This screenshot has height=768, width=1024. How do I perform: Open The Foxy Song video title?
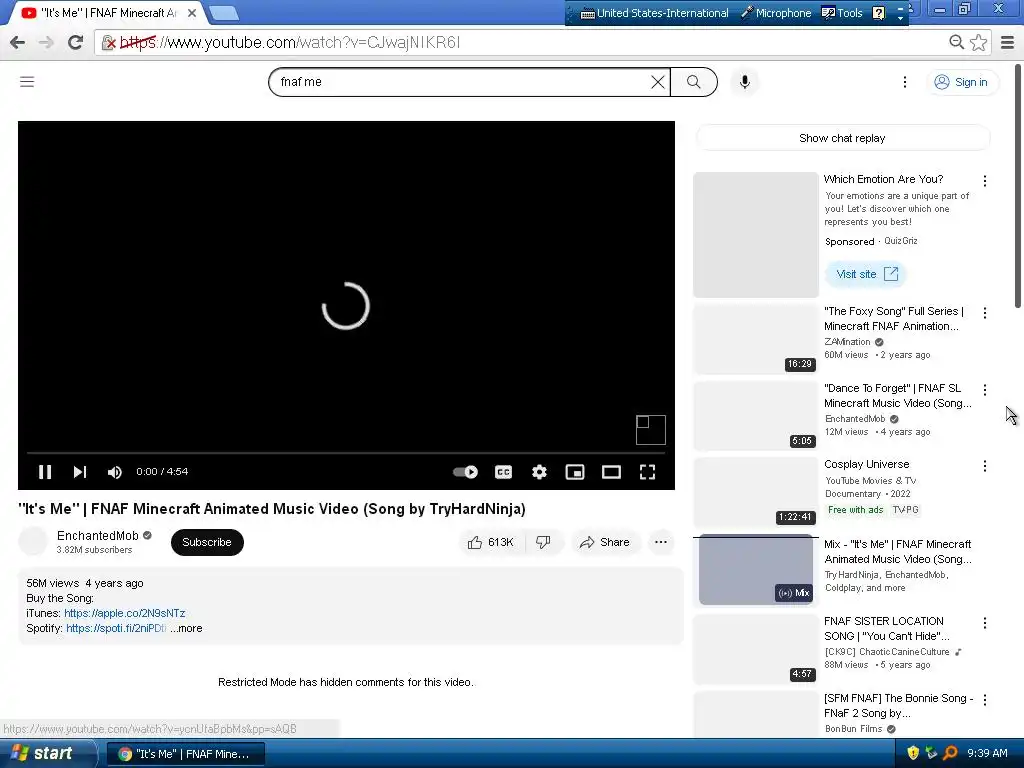[893, 319]
